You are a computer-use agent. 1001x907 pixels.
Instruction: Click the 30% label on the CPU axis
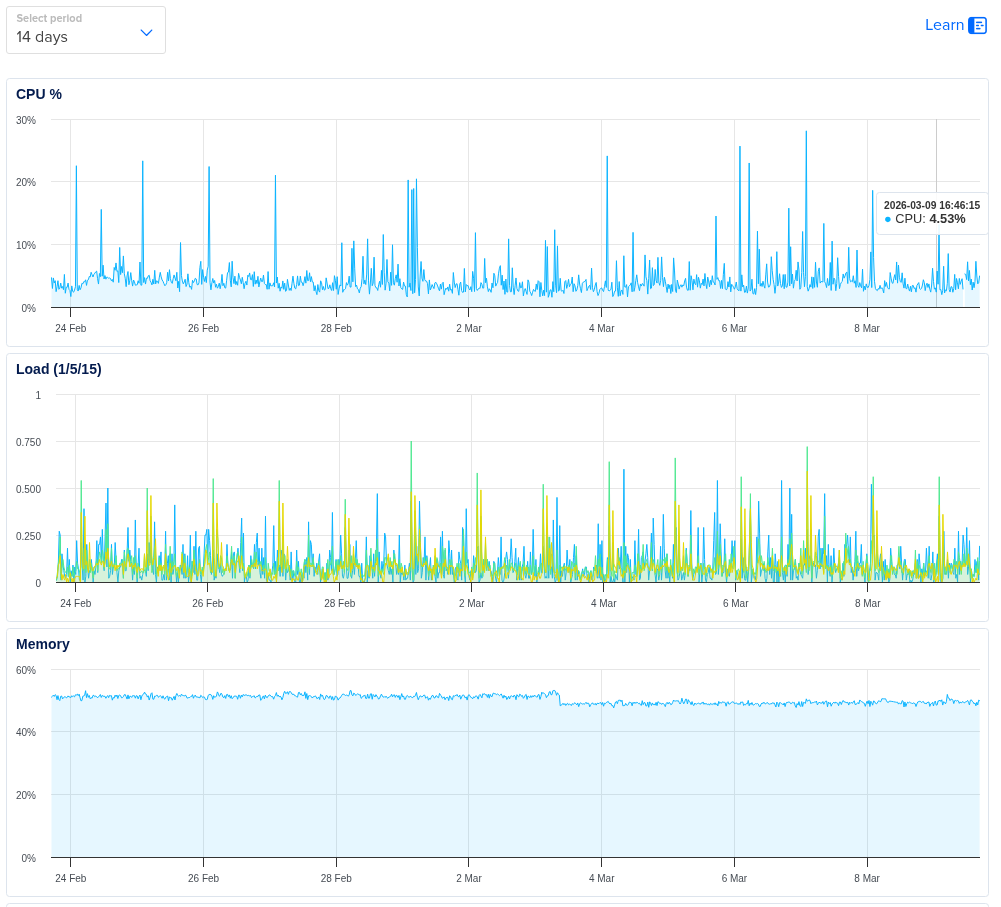pos(26,120)
